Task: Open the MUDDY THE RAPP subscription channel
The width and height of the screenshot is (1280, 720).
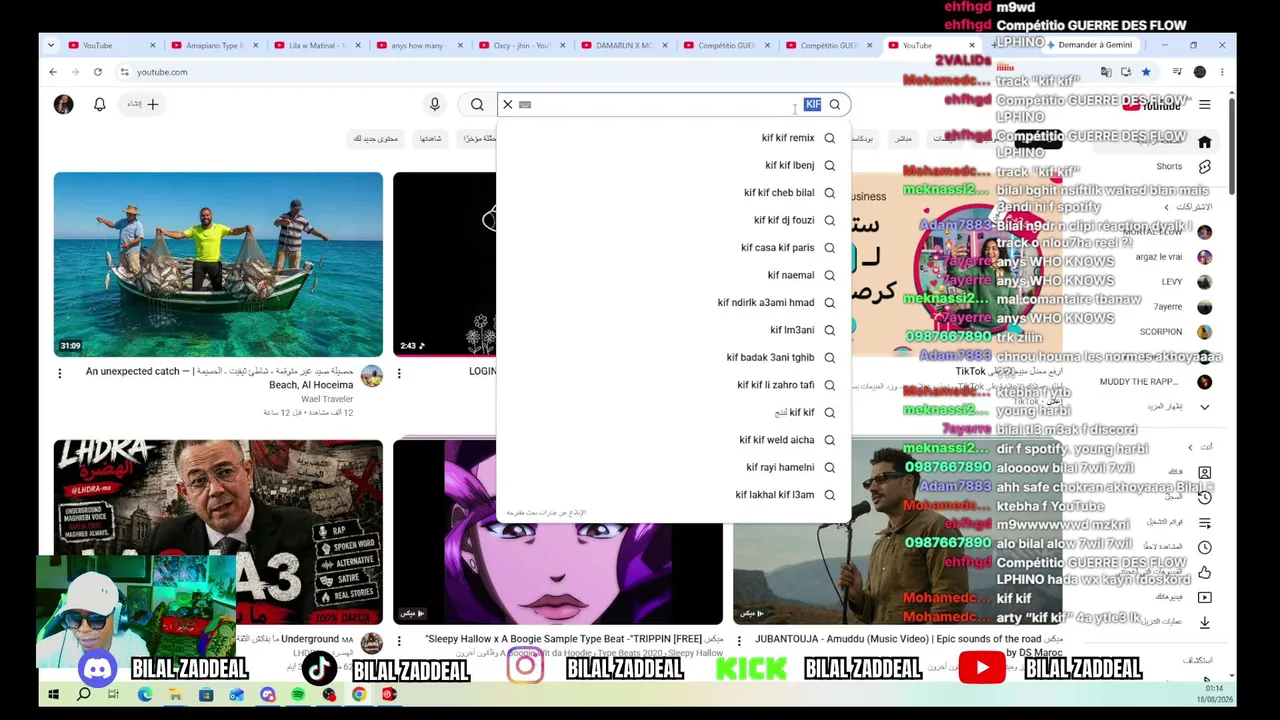Action: 1156,382
